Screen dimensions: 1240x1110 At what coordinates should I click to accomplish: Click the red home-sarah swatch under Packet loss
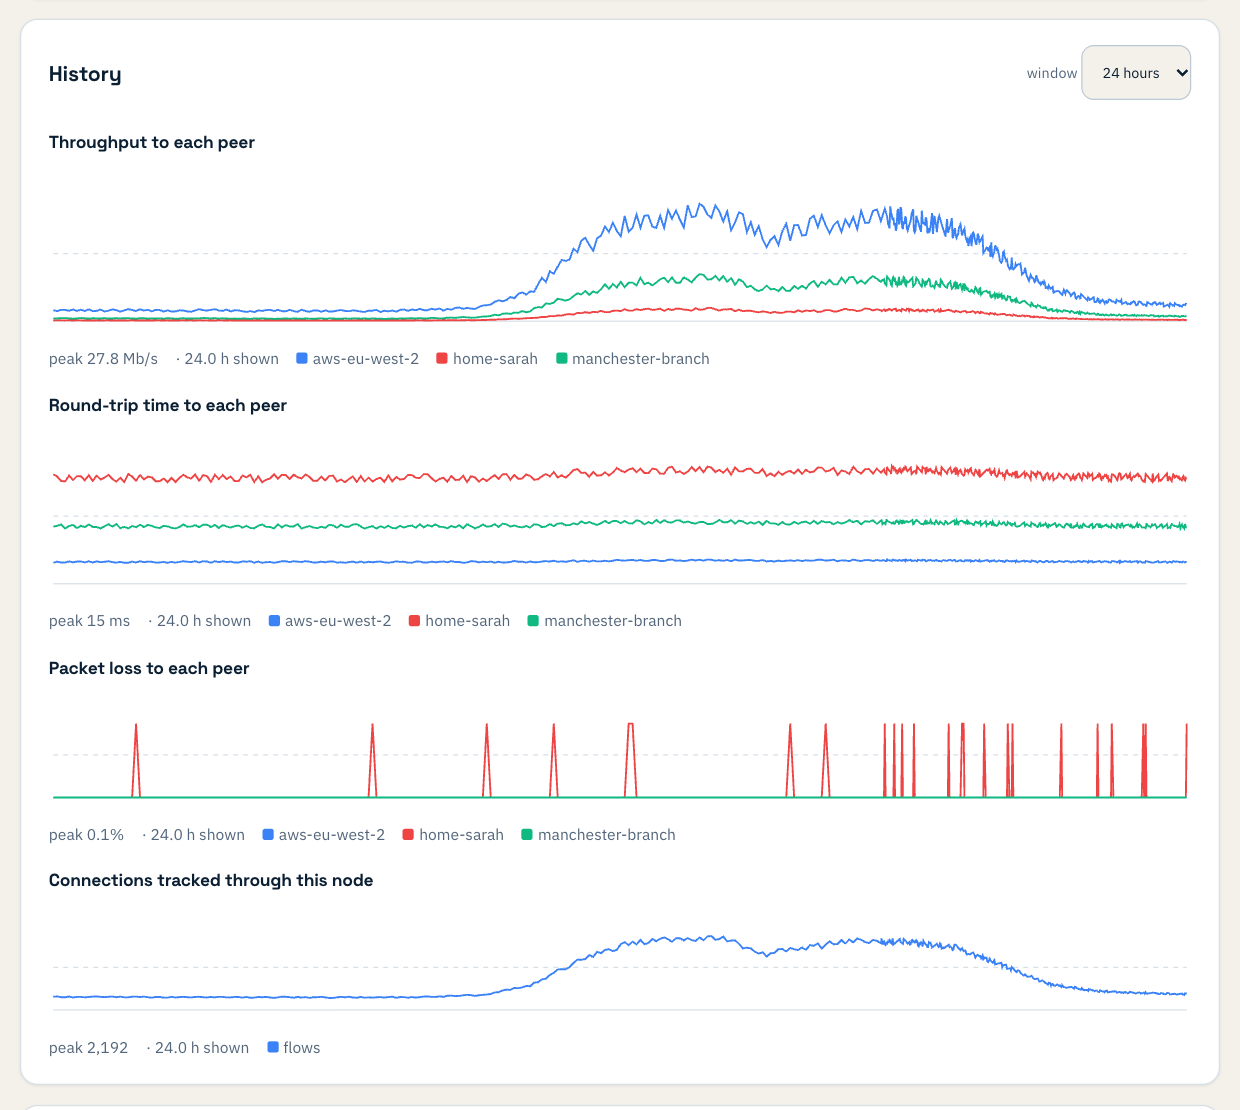408,834
